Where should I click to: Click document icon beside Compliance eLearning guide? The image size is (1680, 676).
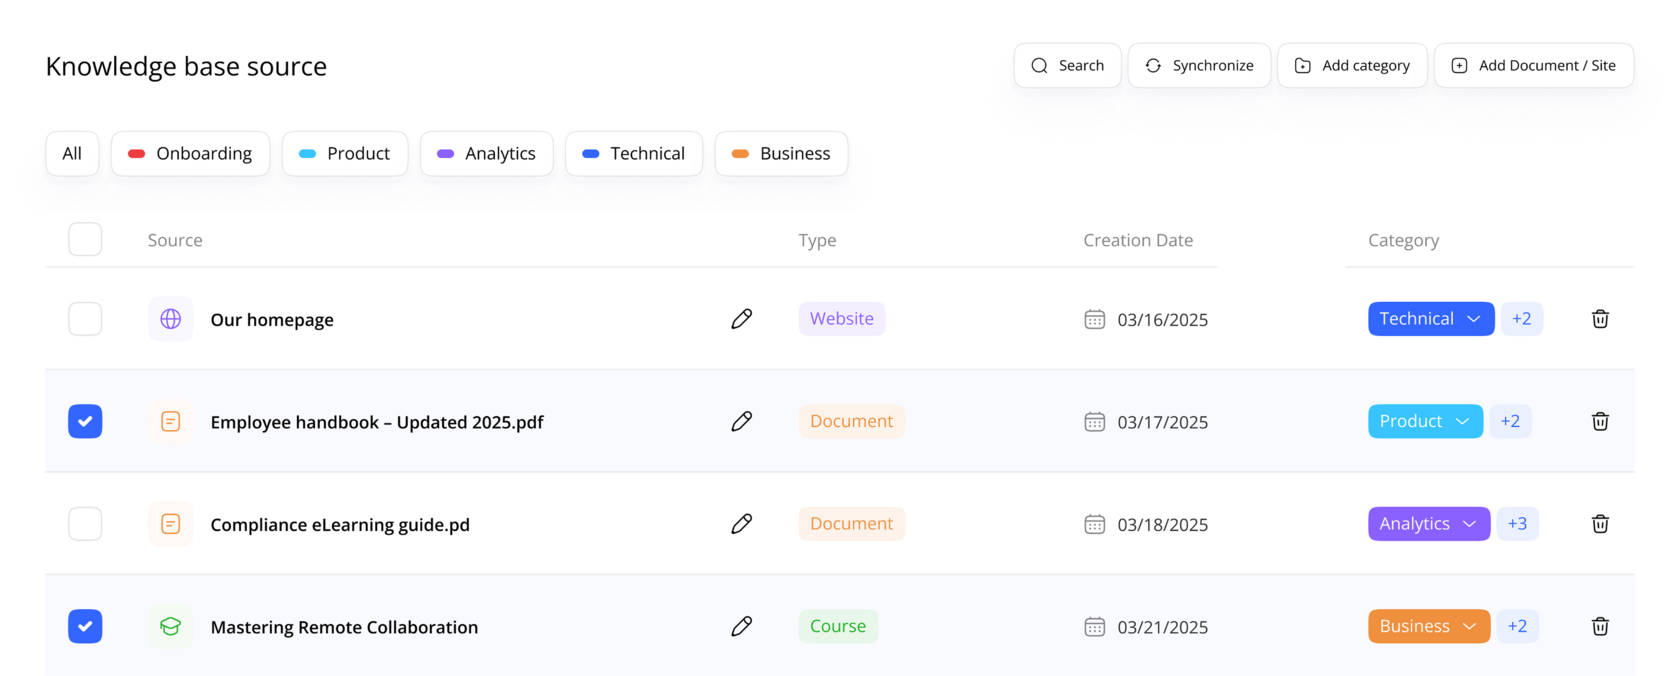pos(171,524)
